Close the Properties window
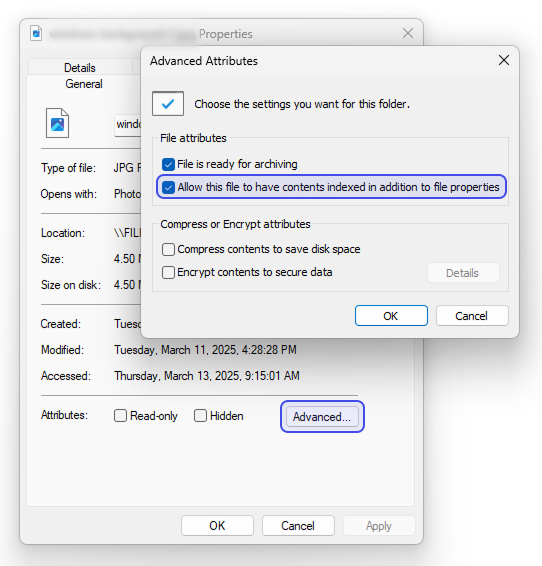Image resolution: width=542 pixels, height=566 pixels. [x=408, y=33]
